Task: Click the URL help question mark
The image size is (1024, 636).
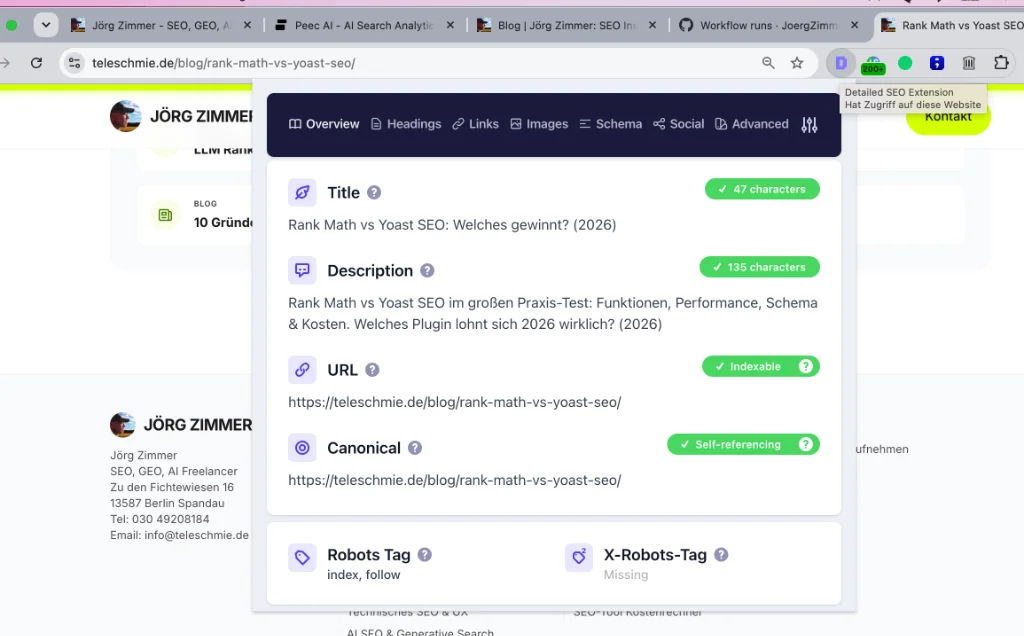Action: pos(372,370)
